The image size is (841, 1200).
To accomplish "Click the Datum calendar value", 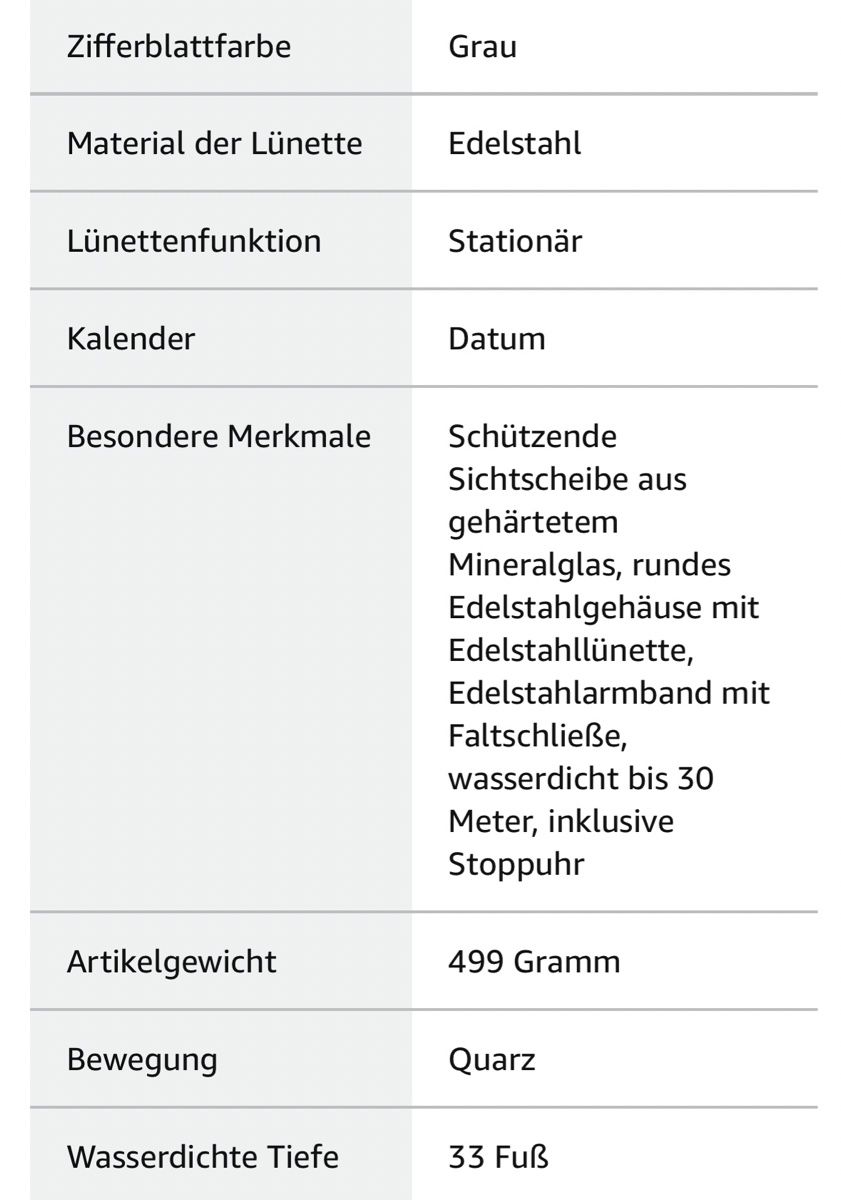I will [x=497, y=338].
